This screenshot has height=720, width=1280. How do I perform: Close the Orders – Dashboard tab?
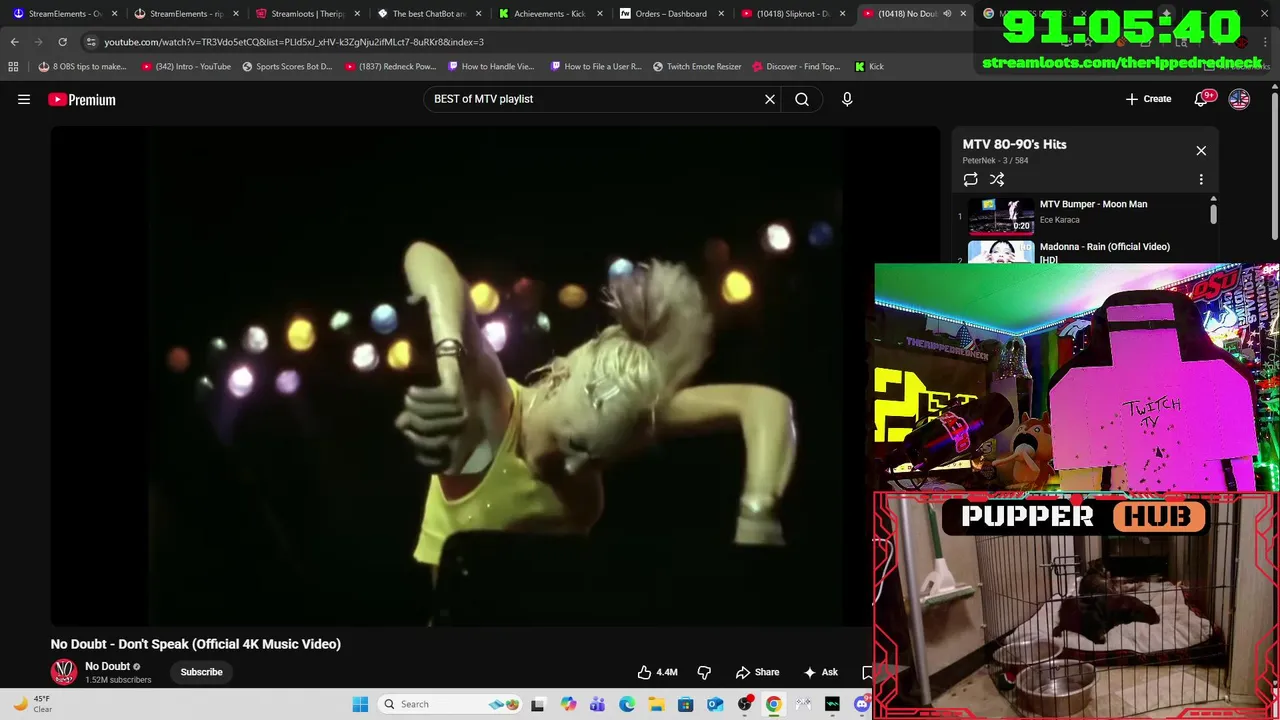coord(720,14)
